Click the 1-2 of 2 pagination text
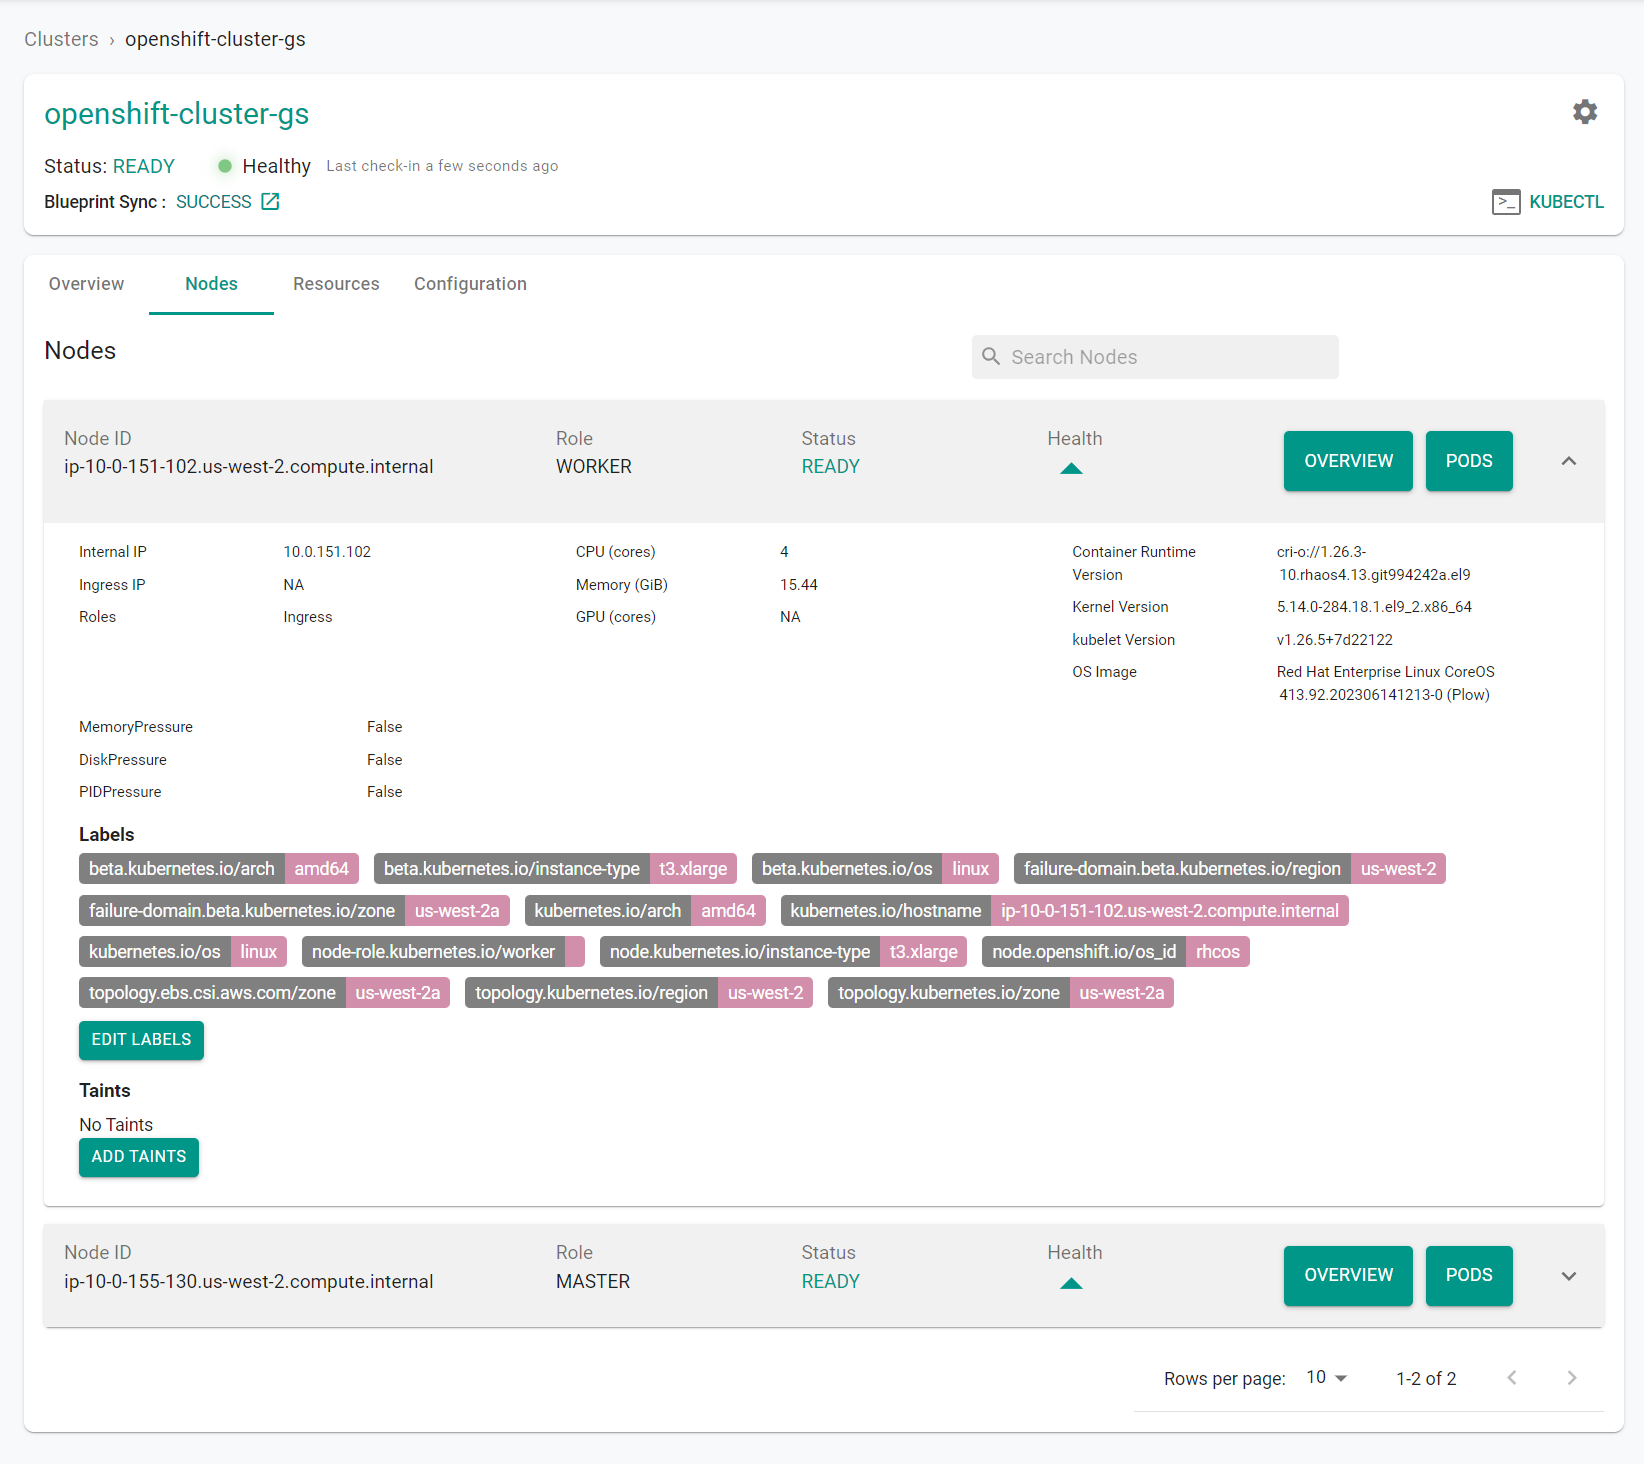The image size is (1644, 1464). point(1426,1379)
